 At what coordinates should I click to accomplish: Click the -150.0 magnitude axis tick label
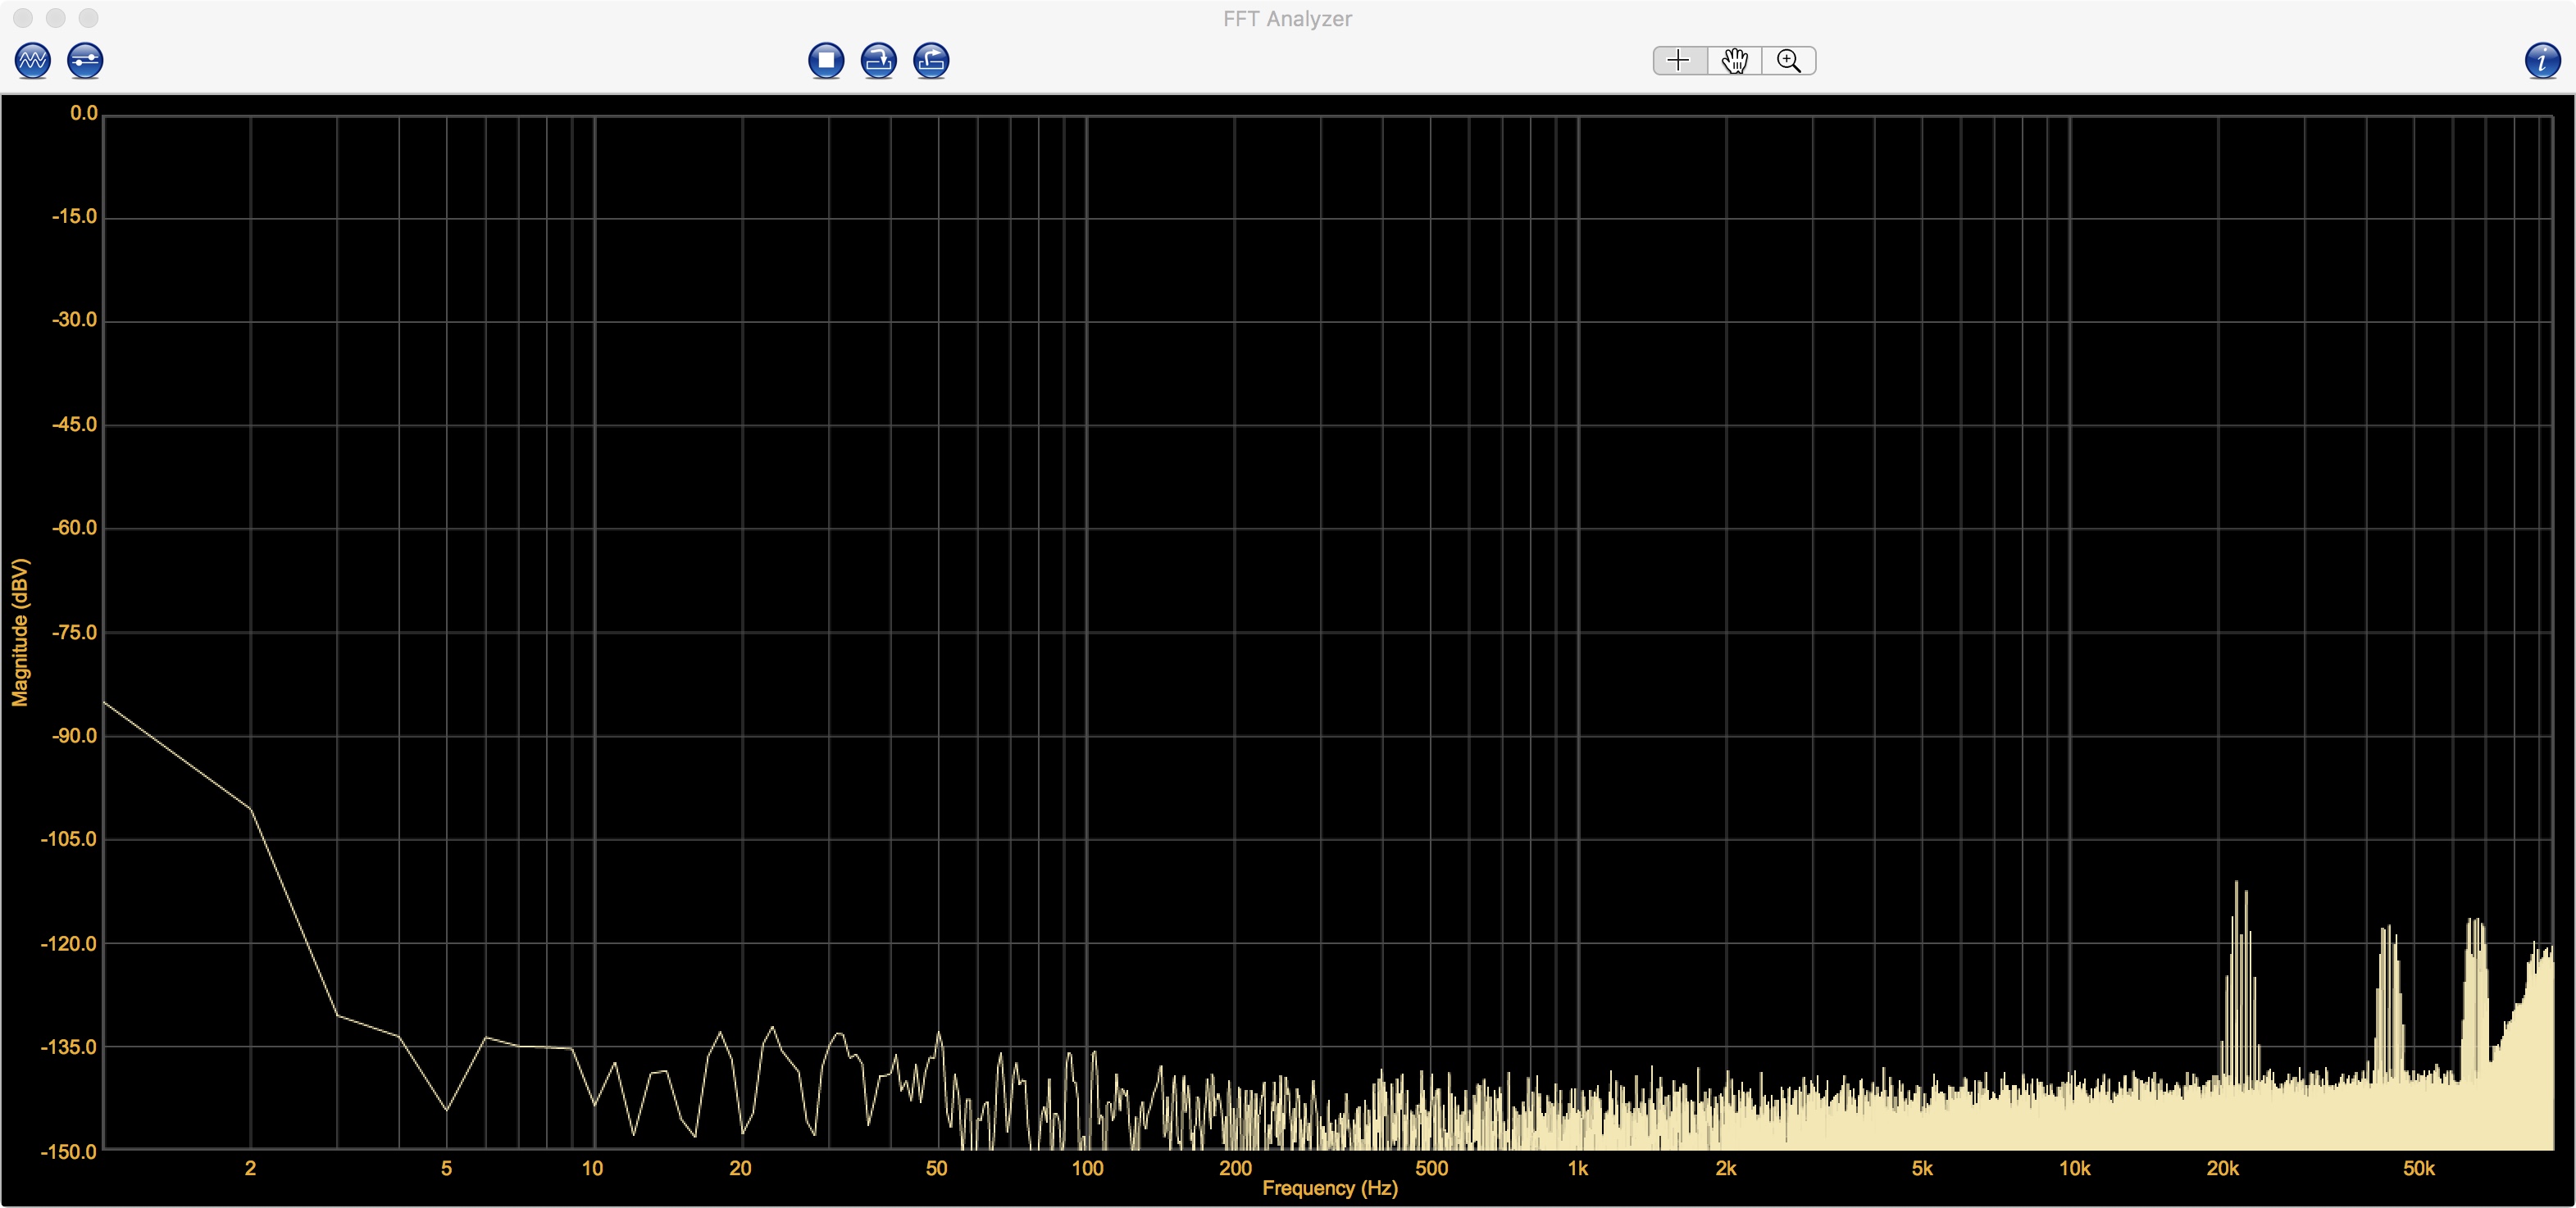tap(69, 1151)
